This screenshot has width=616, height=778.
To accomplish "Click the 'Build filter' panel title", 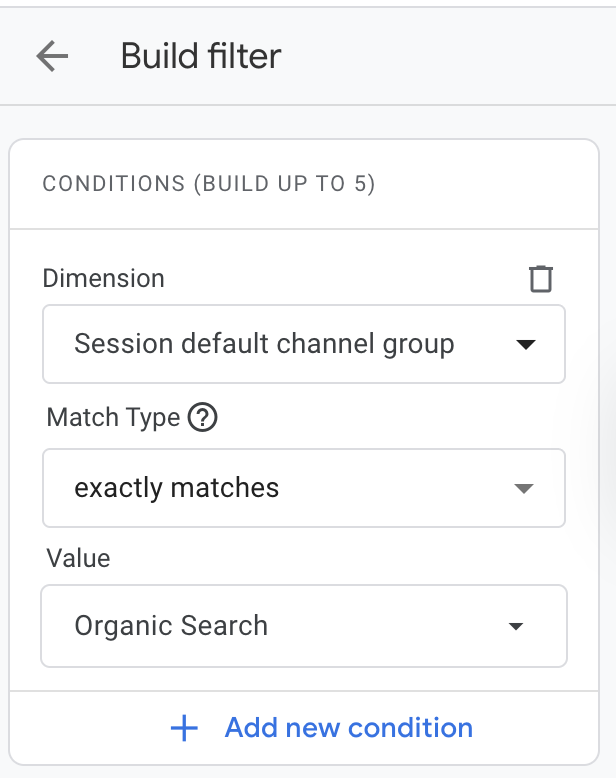I will tap(201, 56).
